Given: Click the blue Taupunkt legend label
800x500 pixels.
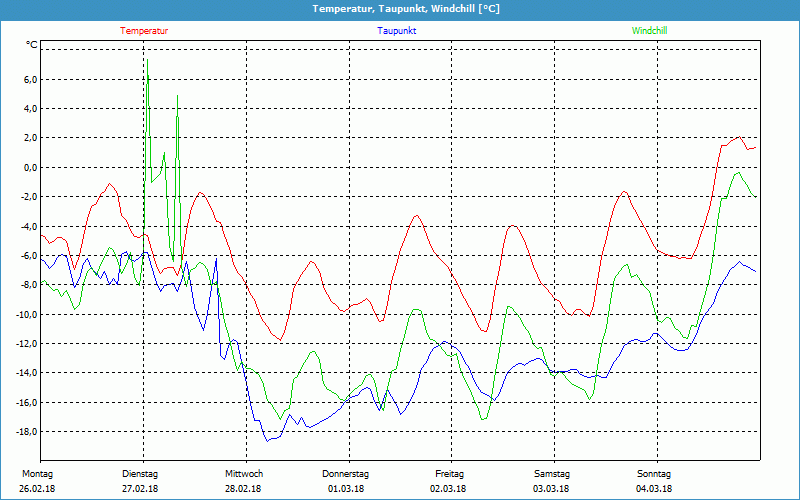Looking at the screenshot, I should [396, 31].
